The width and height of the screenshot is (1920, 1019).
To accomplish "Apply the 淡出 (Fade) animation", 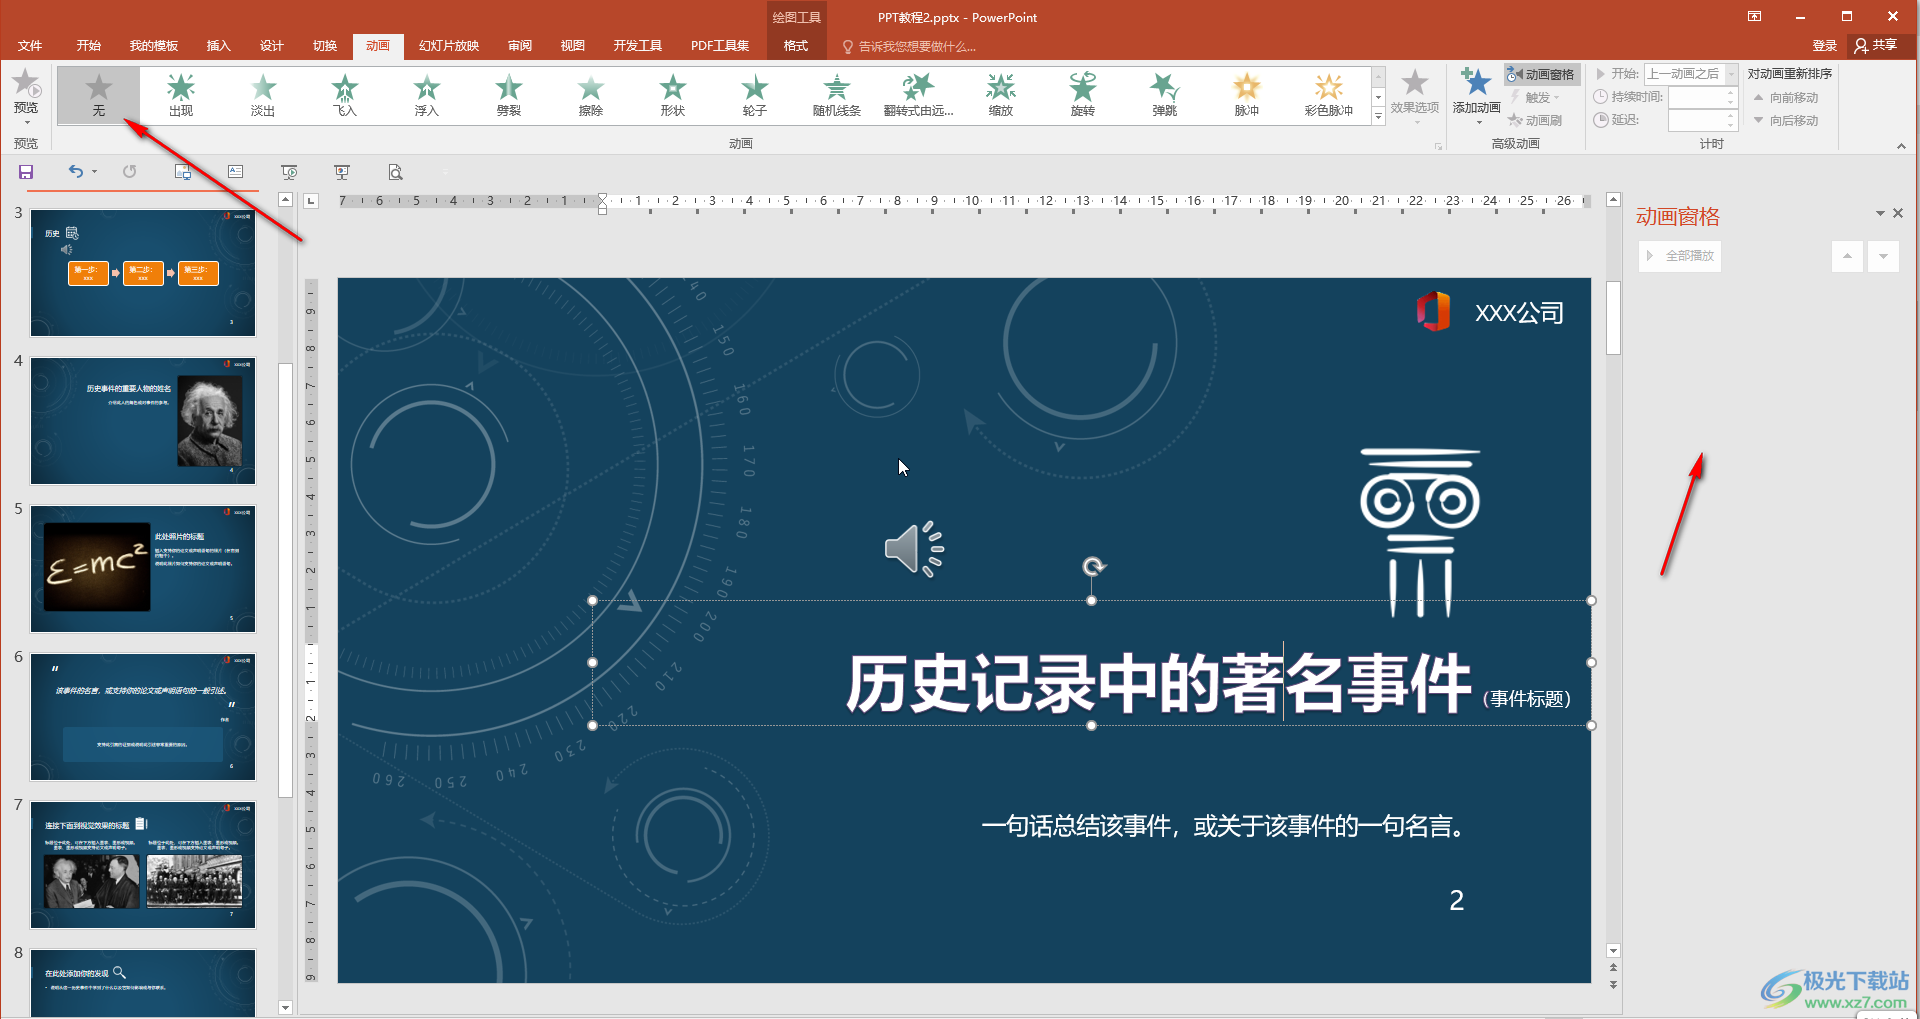I will 263,96.
